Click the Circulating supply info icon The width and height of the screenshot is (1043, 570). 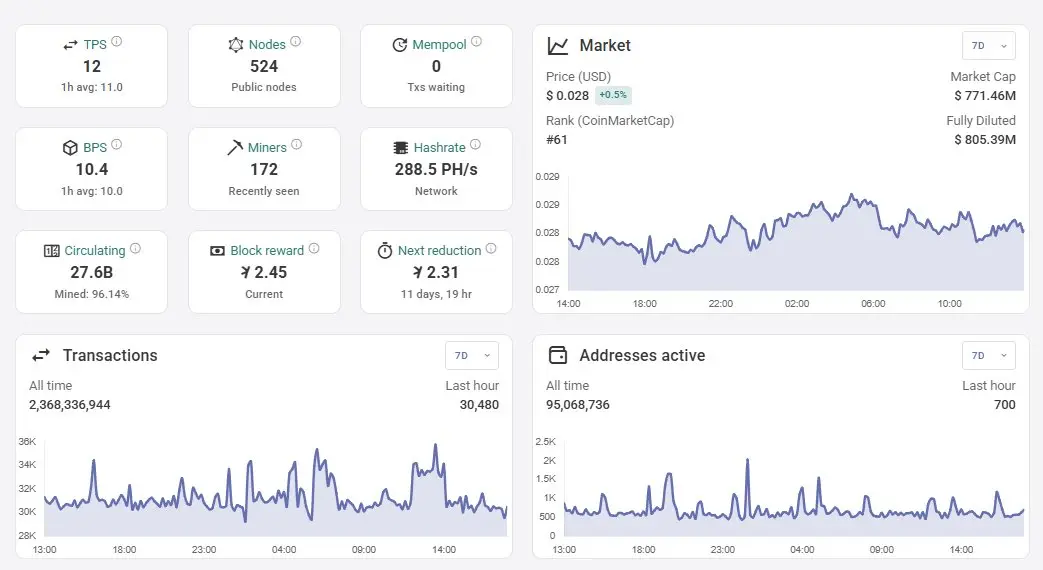[135, 248]
